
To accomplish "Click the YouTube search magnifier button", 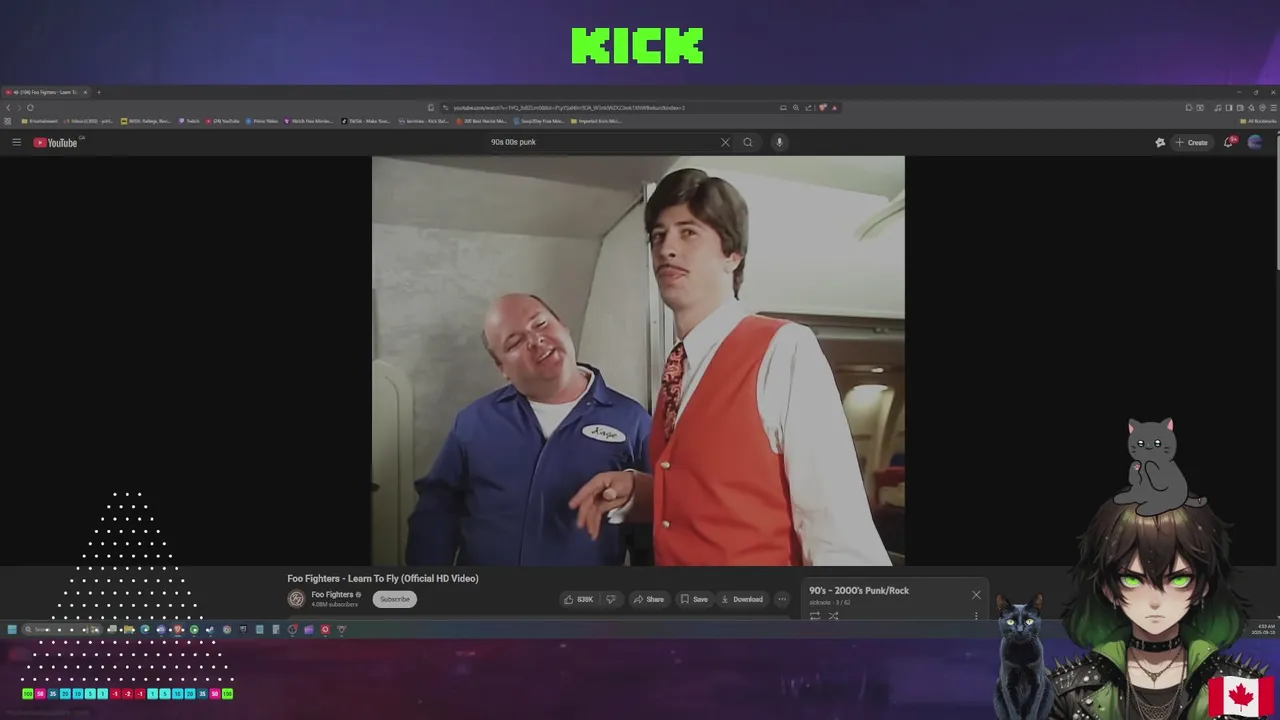I will point(747,142).
